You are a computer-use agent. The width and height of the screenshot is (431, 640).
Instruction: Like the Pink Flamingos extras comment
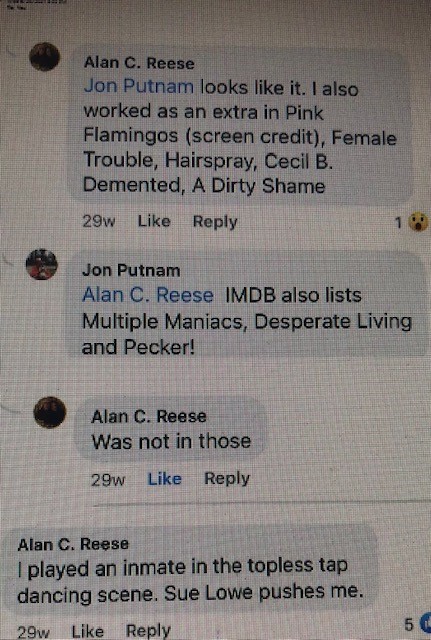[x=154, y=221]
